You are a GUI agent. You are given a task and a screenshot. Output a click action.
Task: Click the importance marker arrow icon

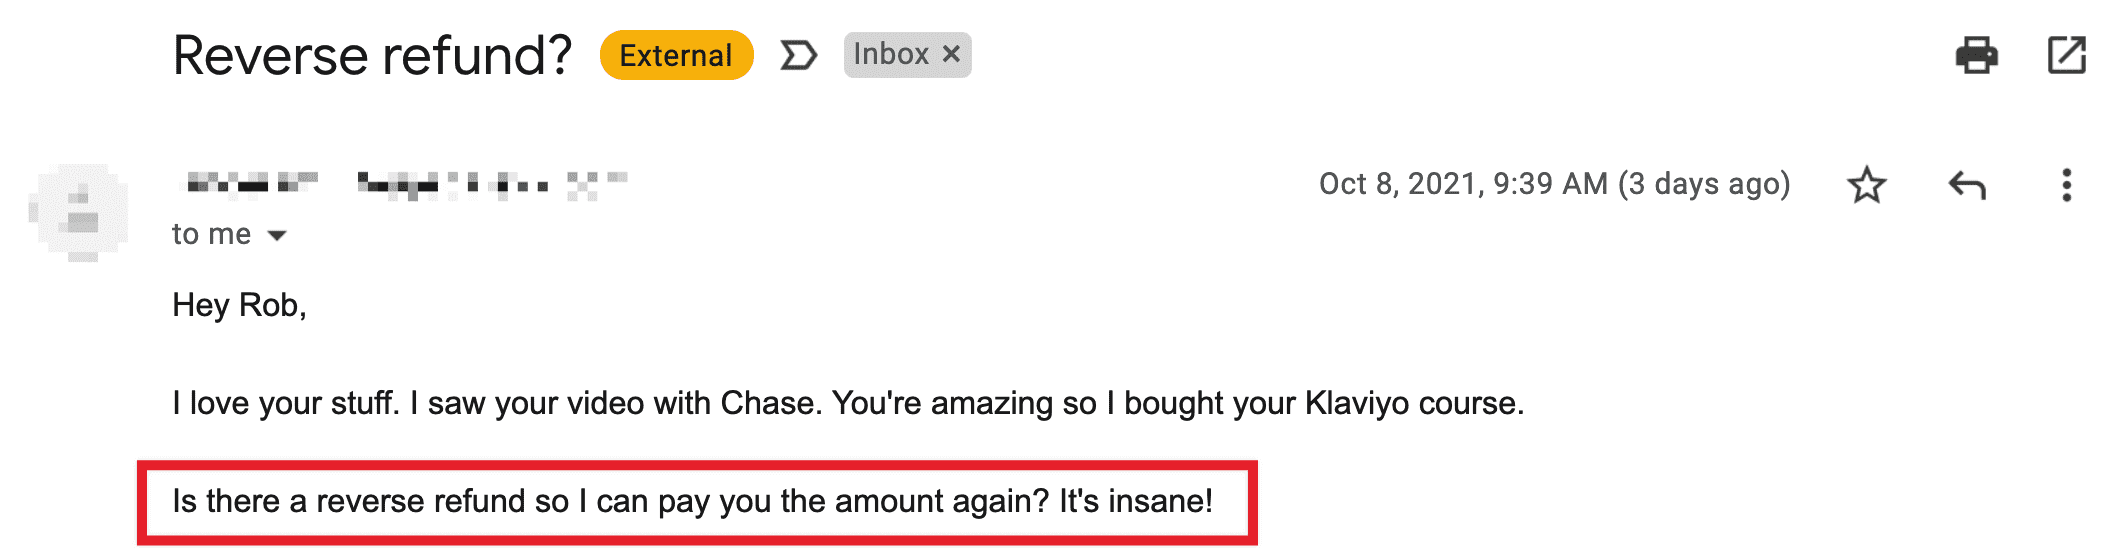(798, 55)
